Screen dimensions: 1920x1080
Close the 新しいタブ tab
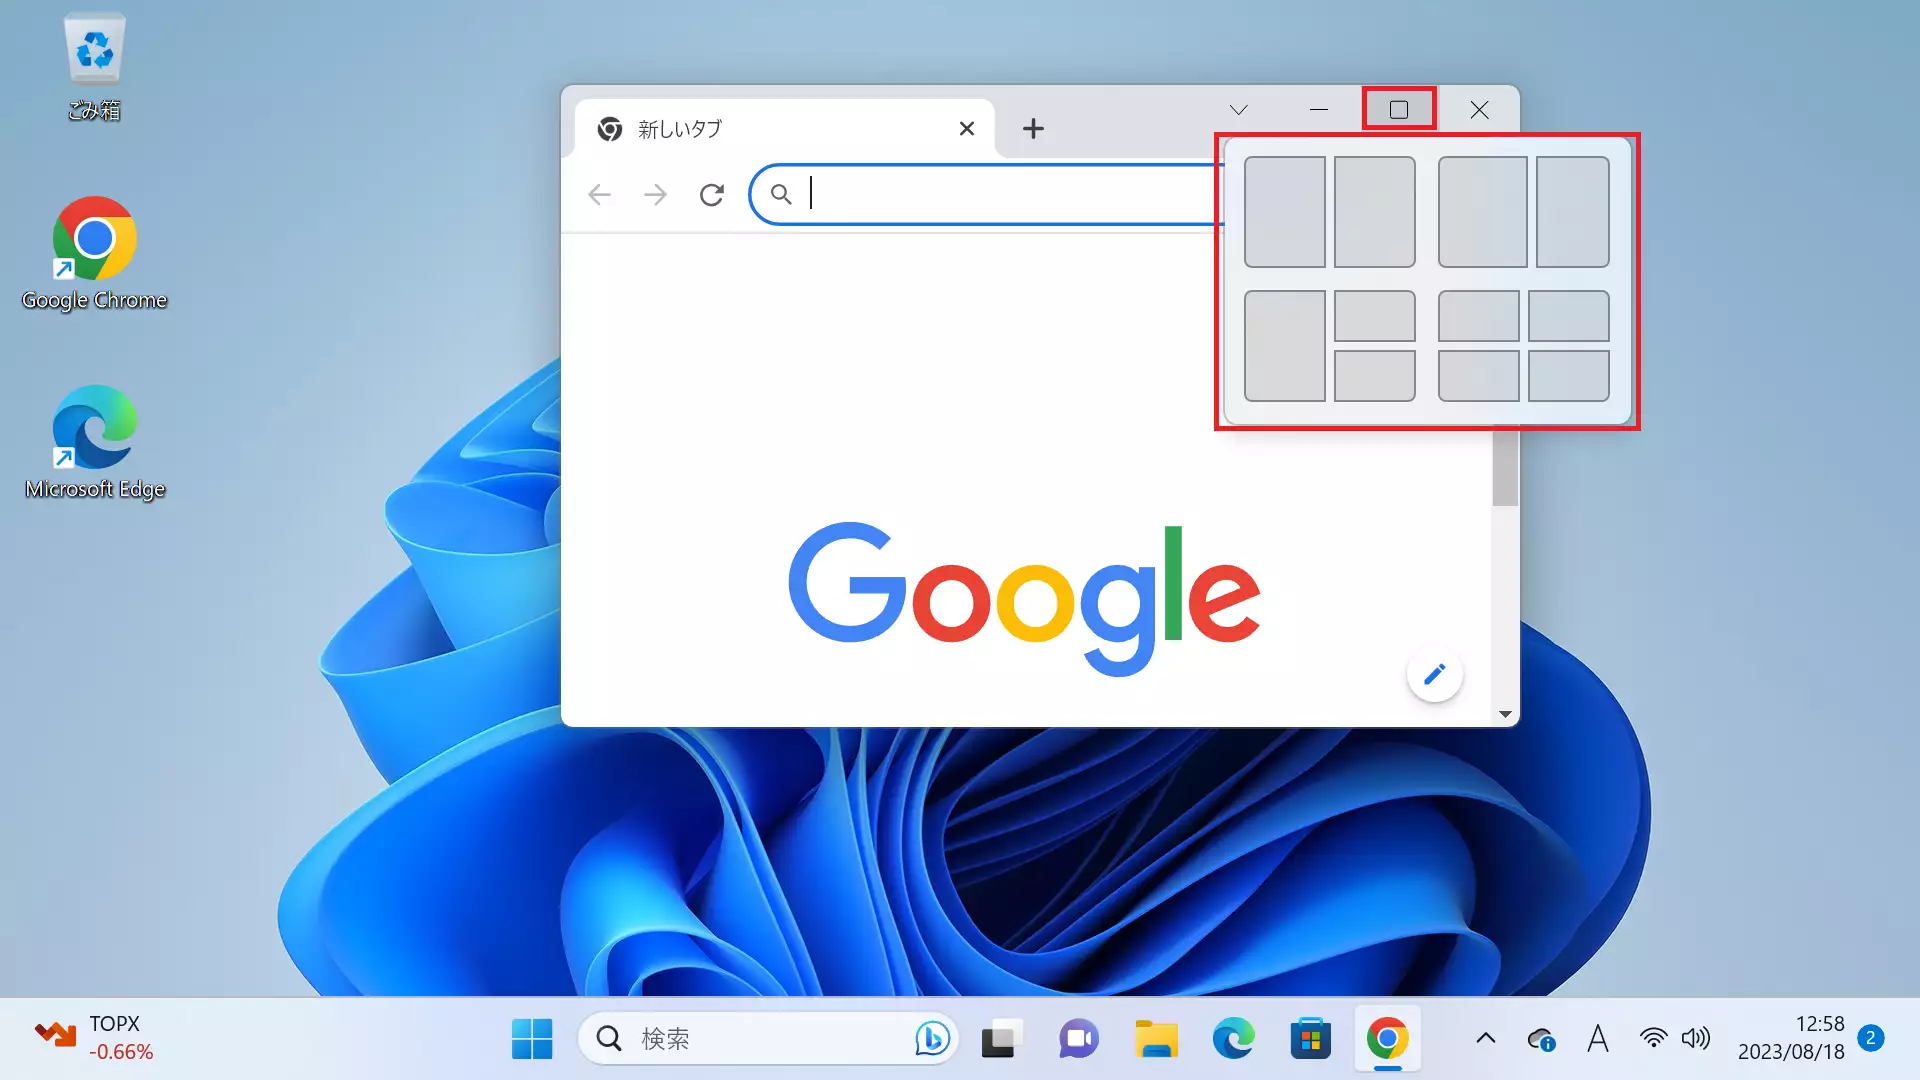click(x=966, y=128)
